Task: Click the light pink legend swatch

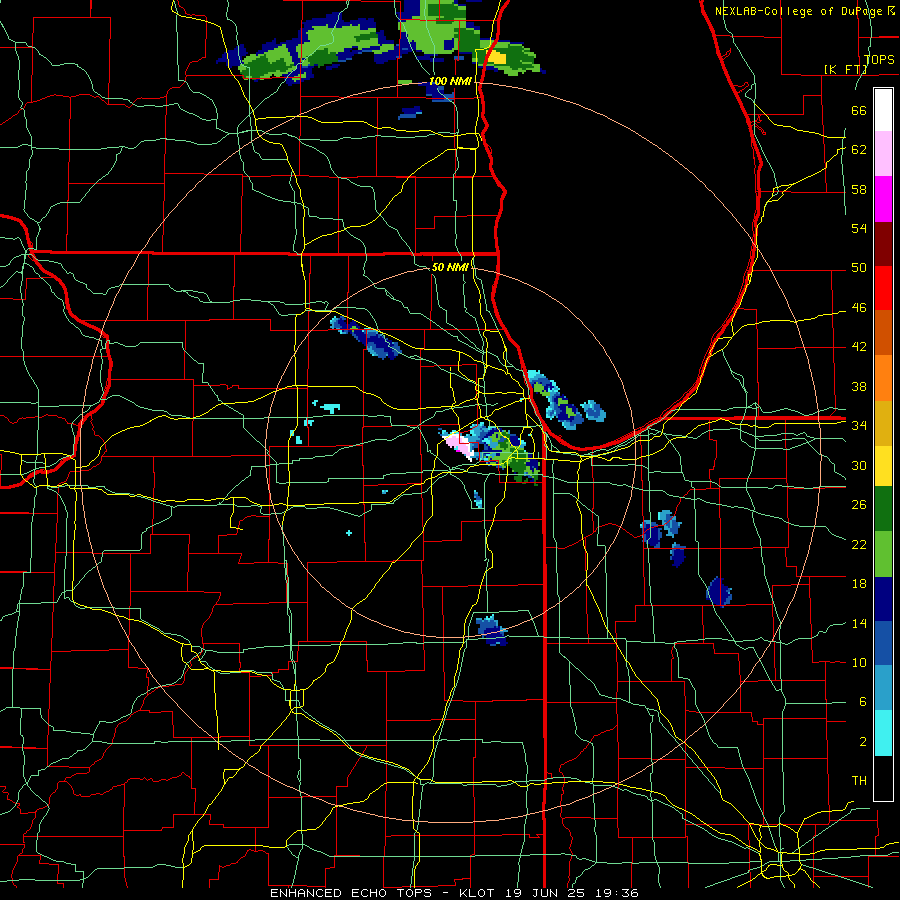Action: pyautogui.click(x=883, y=154)
